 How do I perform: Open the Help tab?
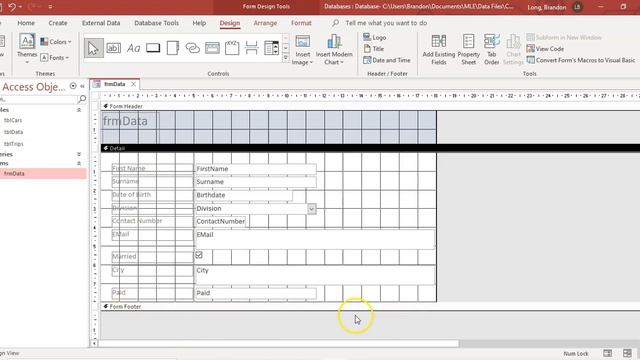pyautogui.click(x=199, y=23)
